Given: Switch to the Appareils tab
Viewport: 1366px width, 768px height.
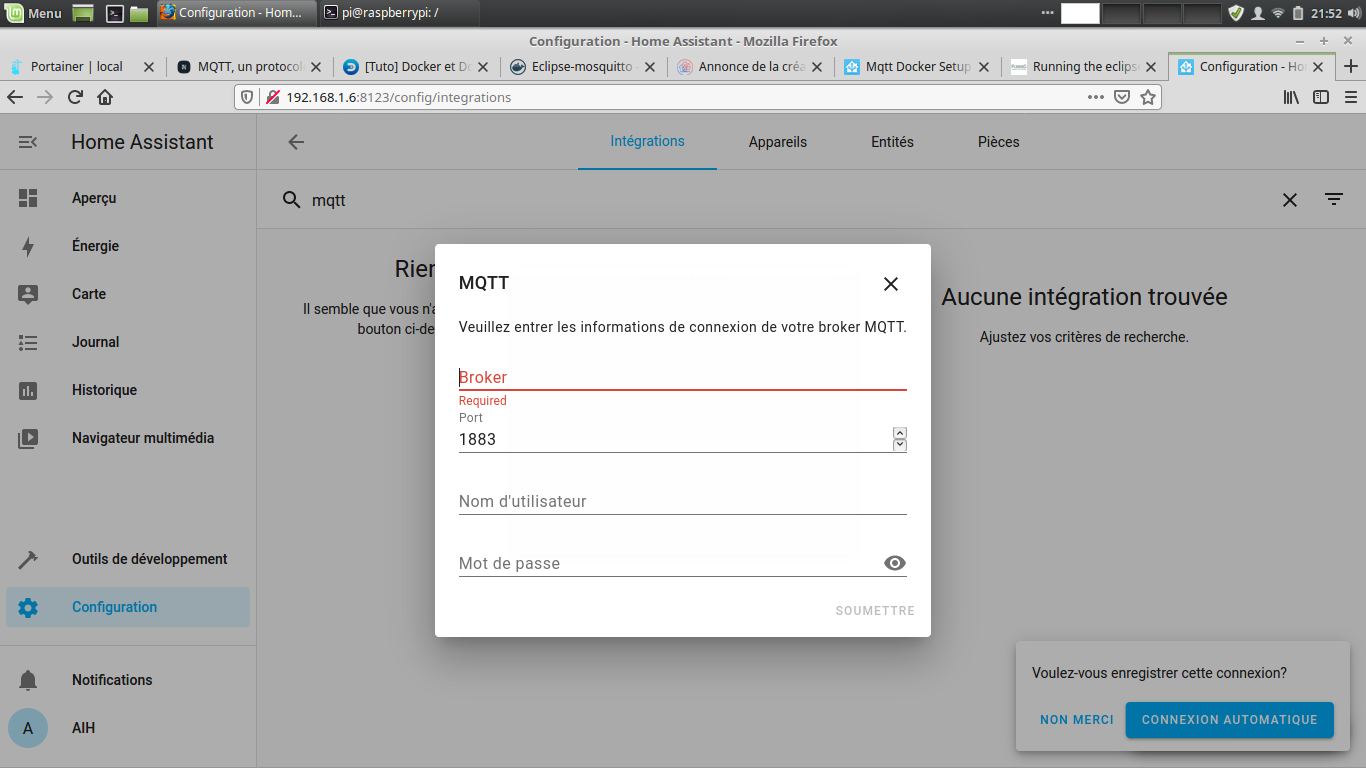Looking at the screenshot, I should (777, 142).
